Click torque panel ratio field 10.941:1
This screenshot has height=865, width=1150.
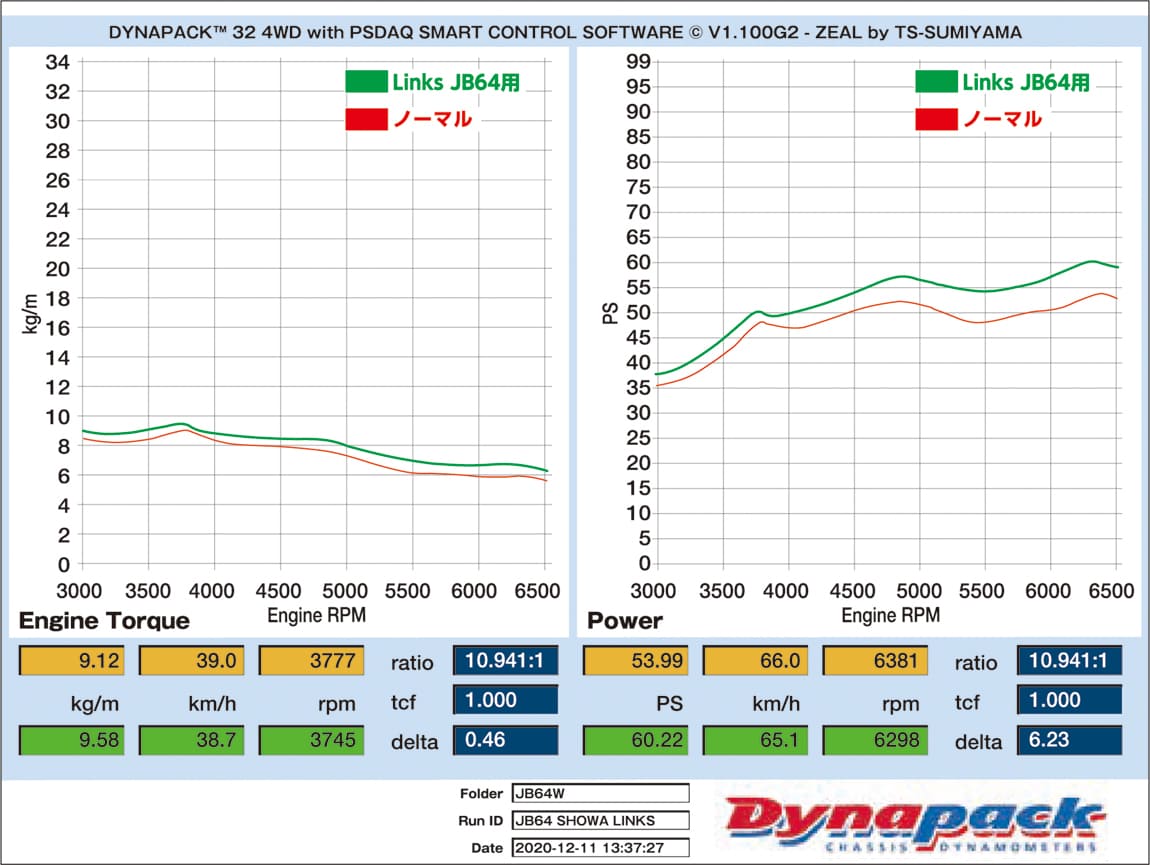click(505, 660)
